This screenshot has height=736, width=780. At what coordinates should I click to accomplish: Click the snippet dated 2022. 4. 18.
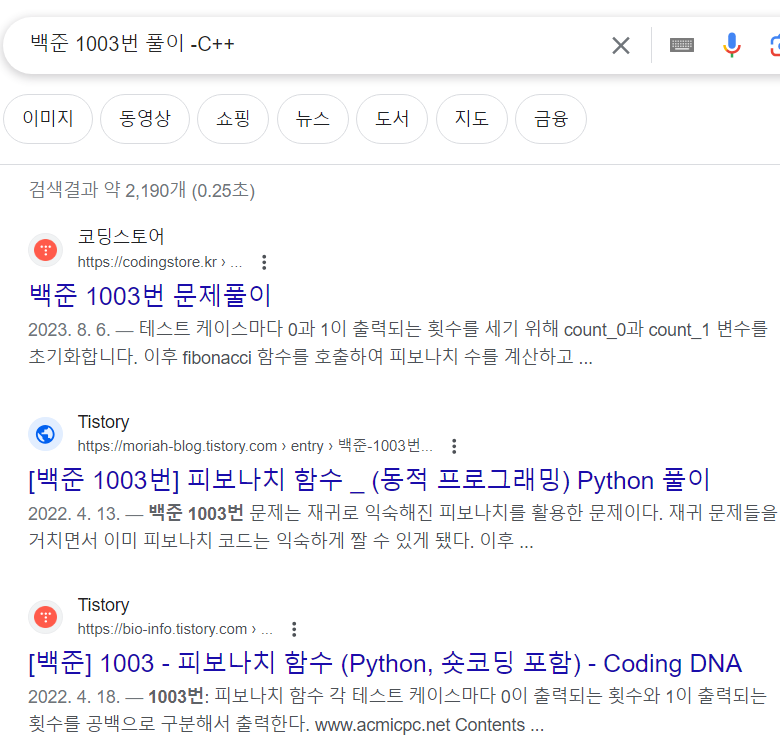(397, 710)
